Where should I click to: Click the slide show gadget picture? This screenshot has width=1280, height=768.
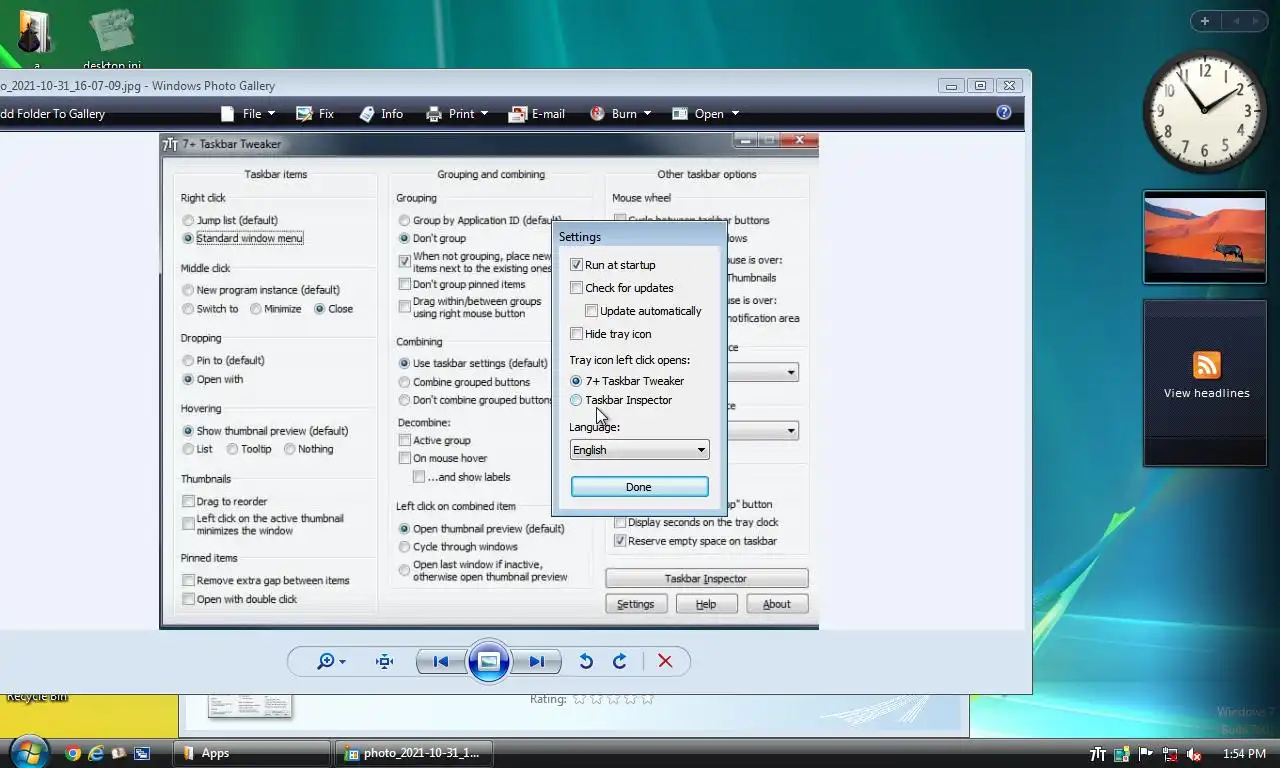[1204, 236]
